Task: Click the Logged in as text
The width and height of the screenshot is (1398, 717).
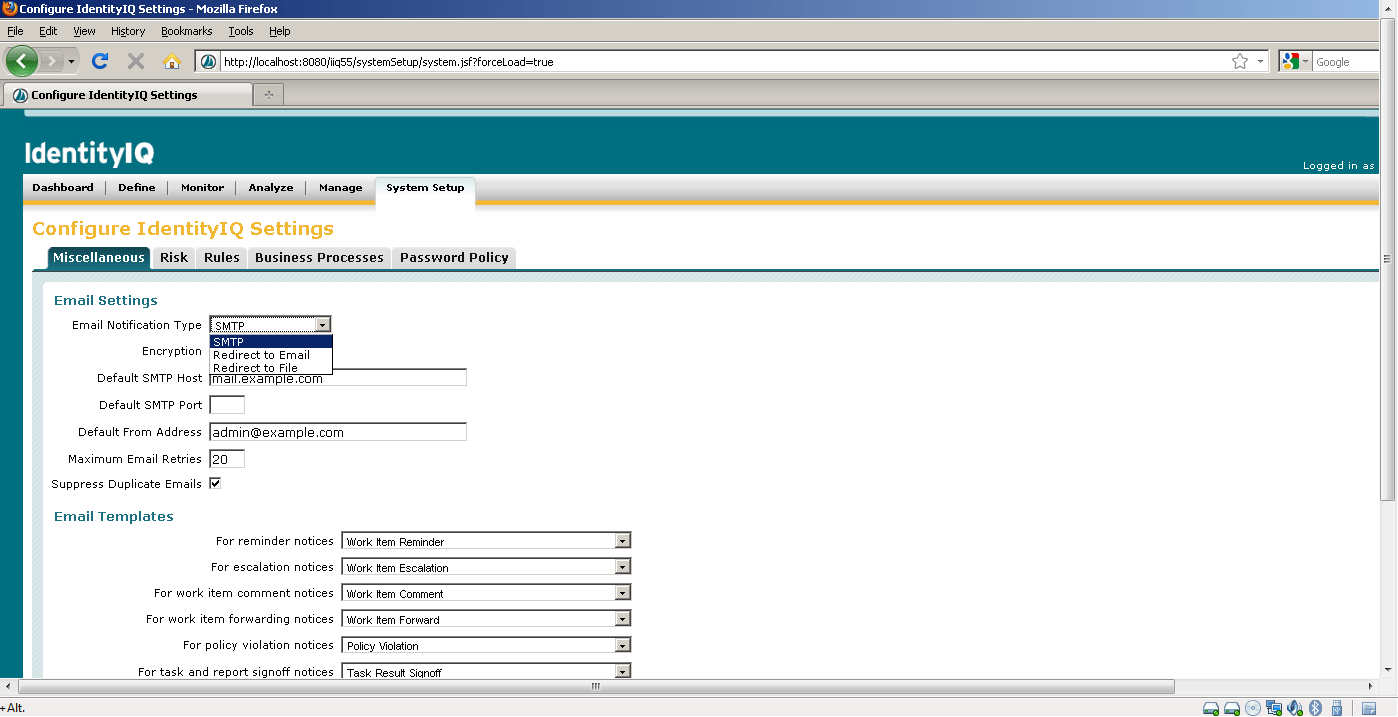Action: coord(1339,166)
